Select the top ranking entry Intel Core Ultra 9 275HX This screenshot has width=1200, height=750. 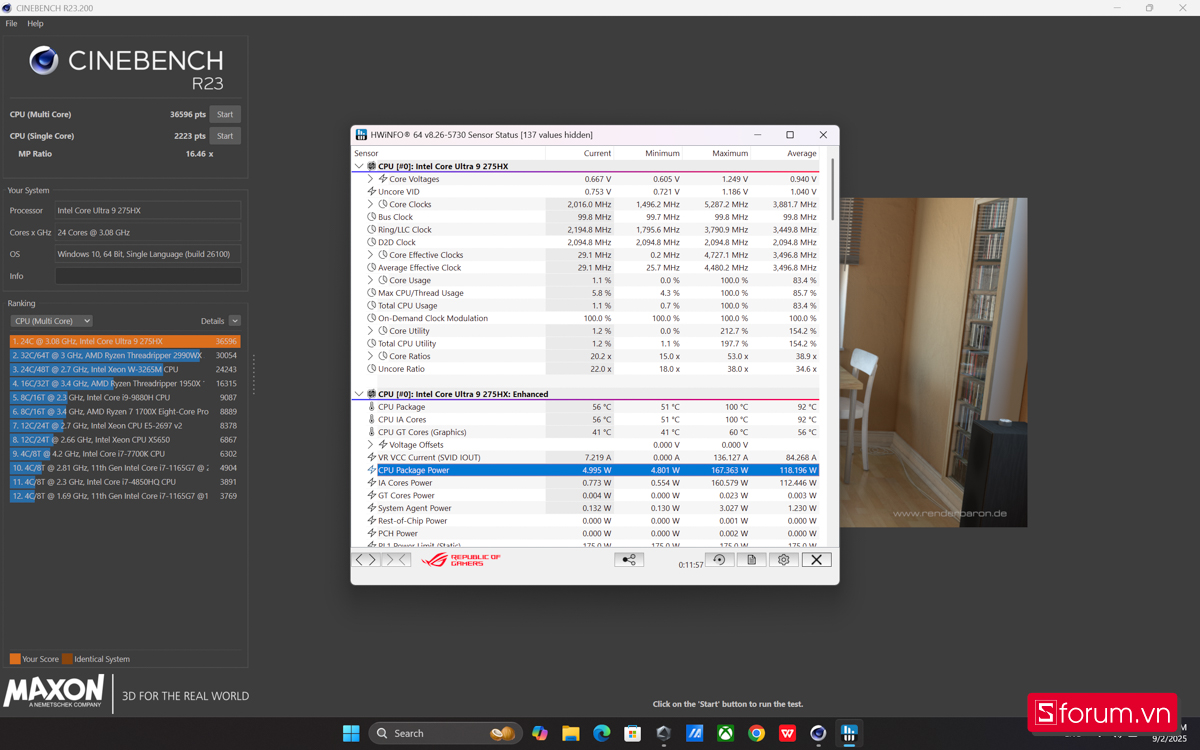pyautogui.click(x=125, y=341)
